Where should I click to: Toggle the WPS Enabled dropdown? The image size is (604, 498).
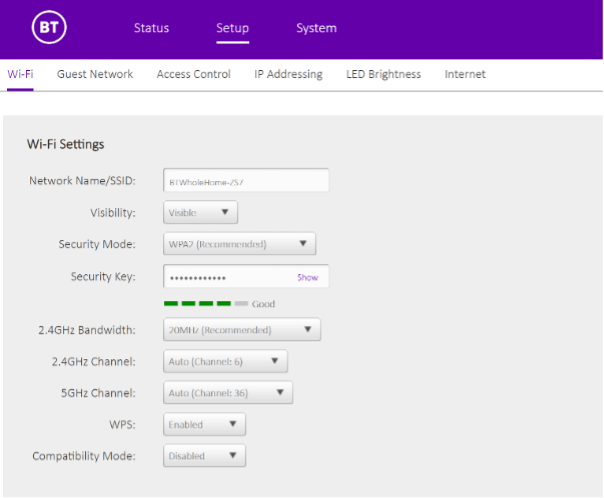[204, 425]
